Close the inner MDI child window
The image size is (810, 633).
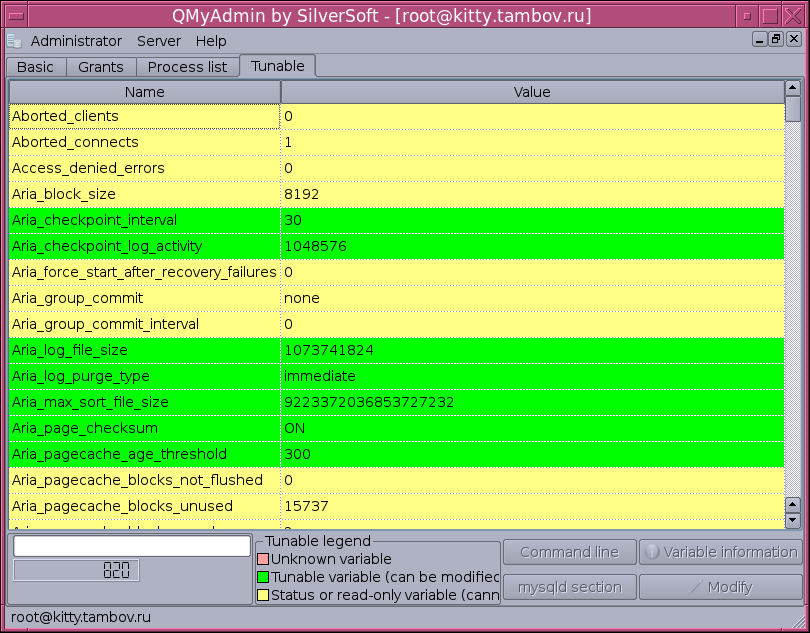(792, 40)
